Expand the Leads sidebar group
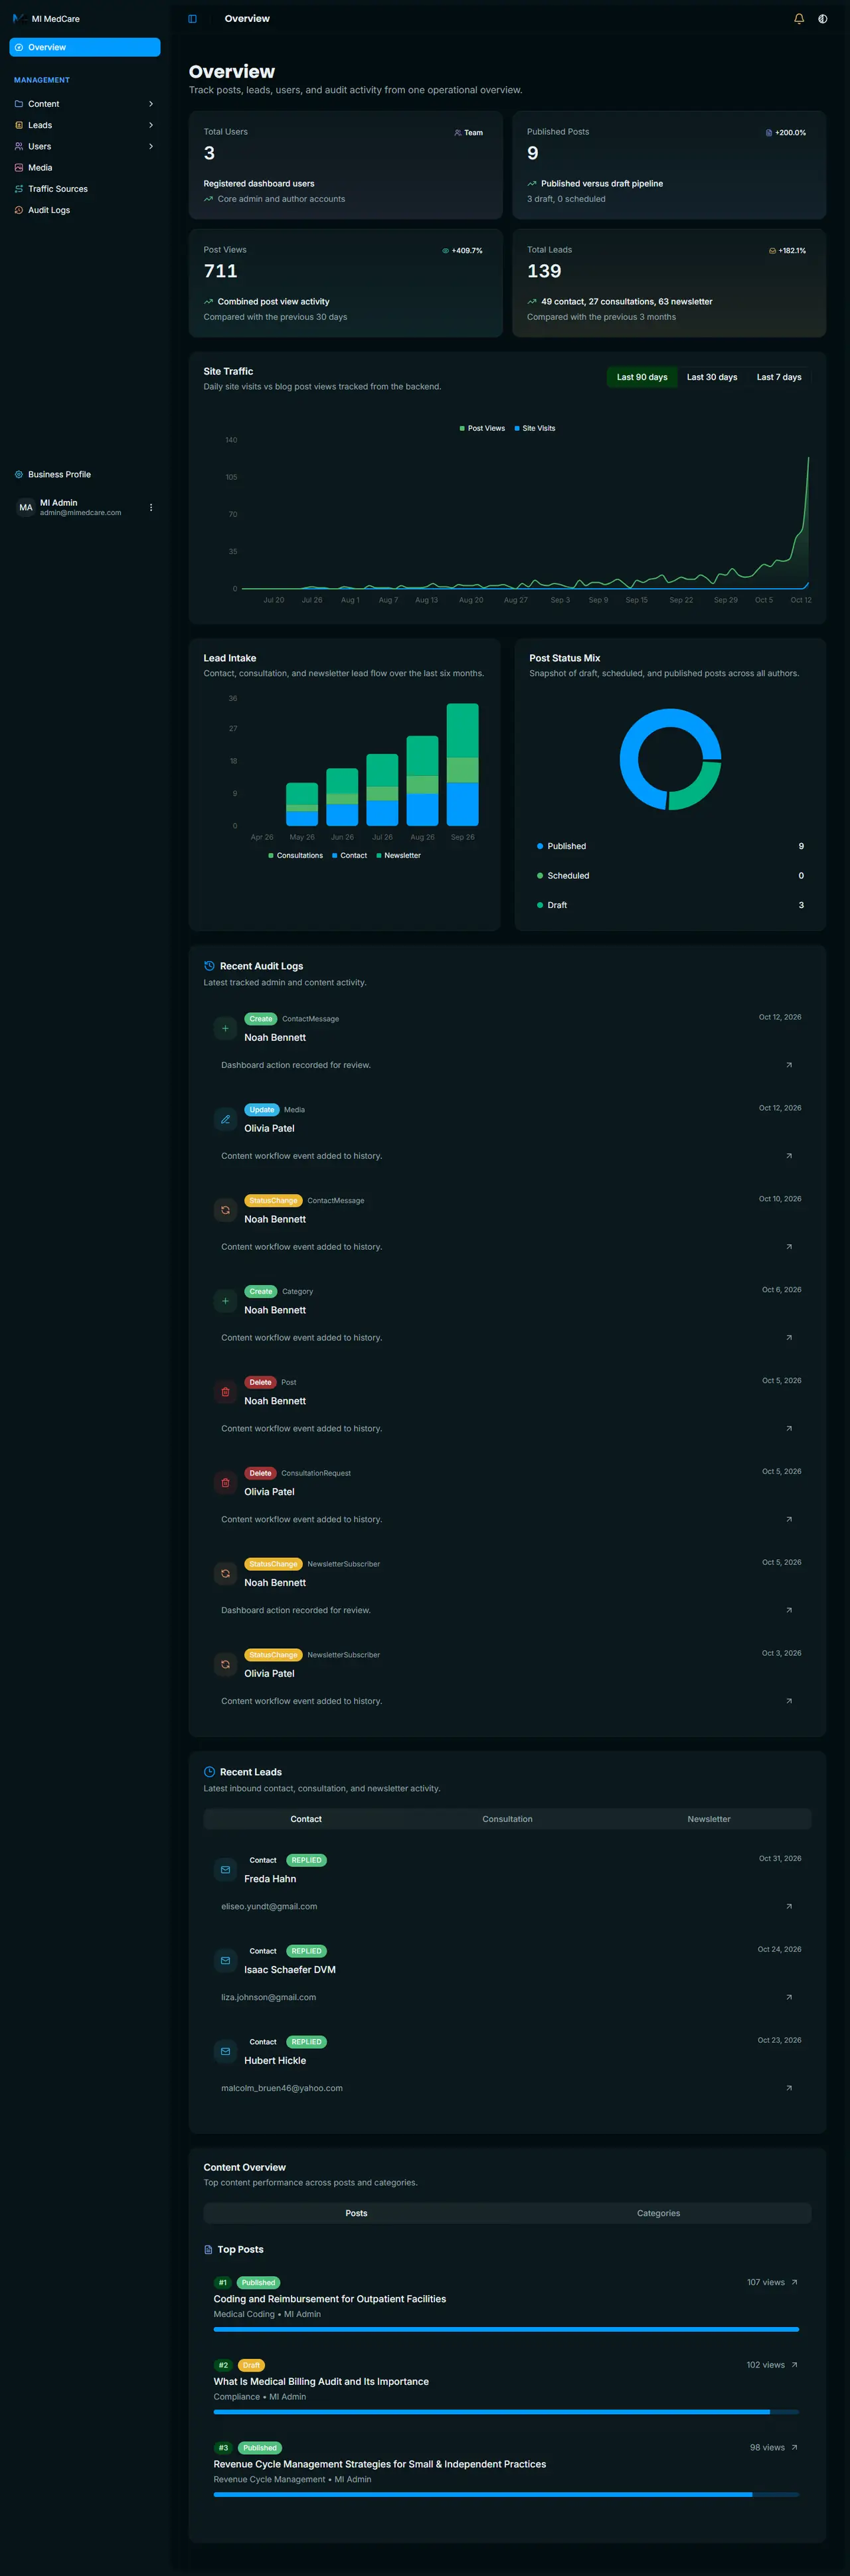The width and height of the screenshot is (850, 2576). tap(85, 125)
